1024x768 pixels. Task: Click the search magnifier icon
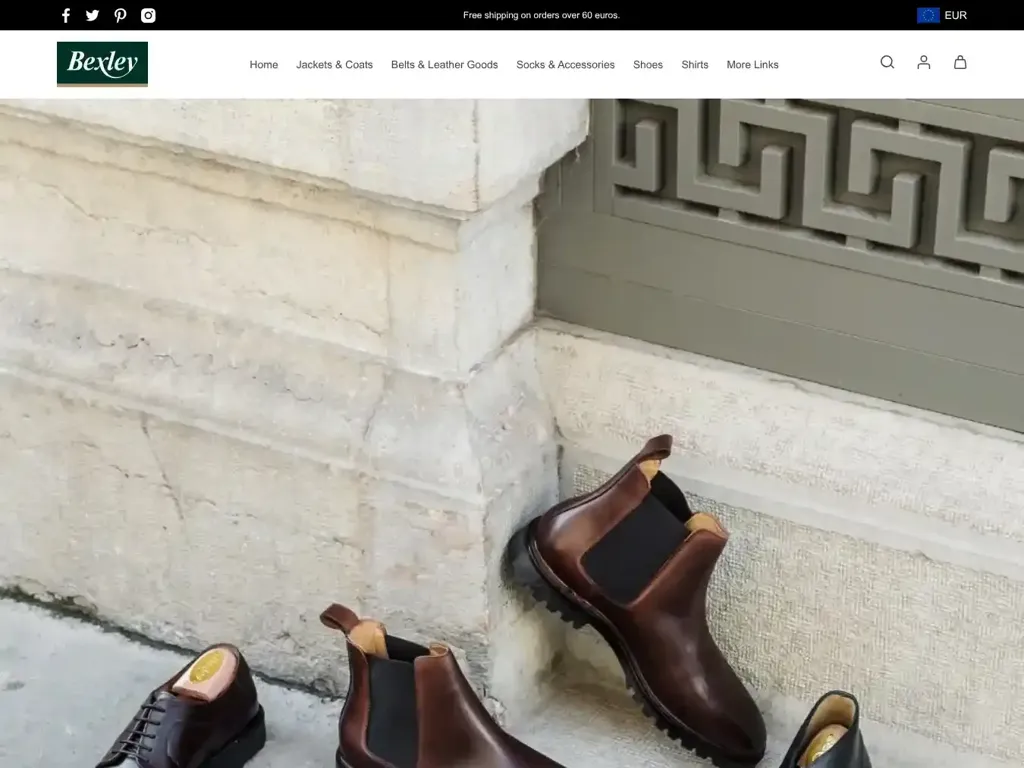tap(887, 62)
